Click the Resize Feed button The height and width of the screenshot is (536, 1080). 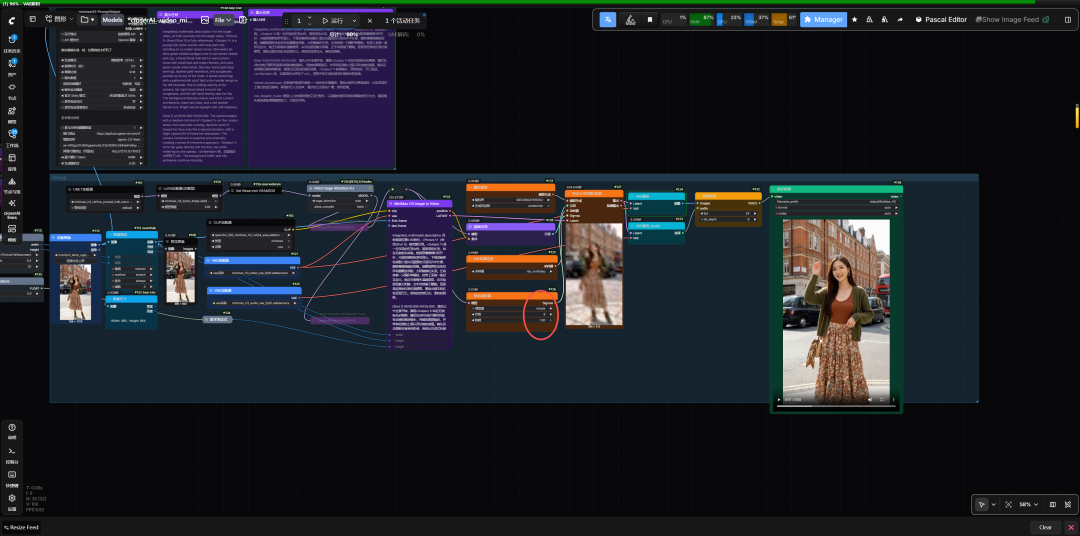tap(21, 528)
